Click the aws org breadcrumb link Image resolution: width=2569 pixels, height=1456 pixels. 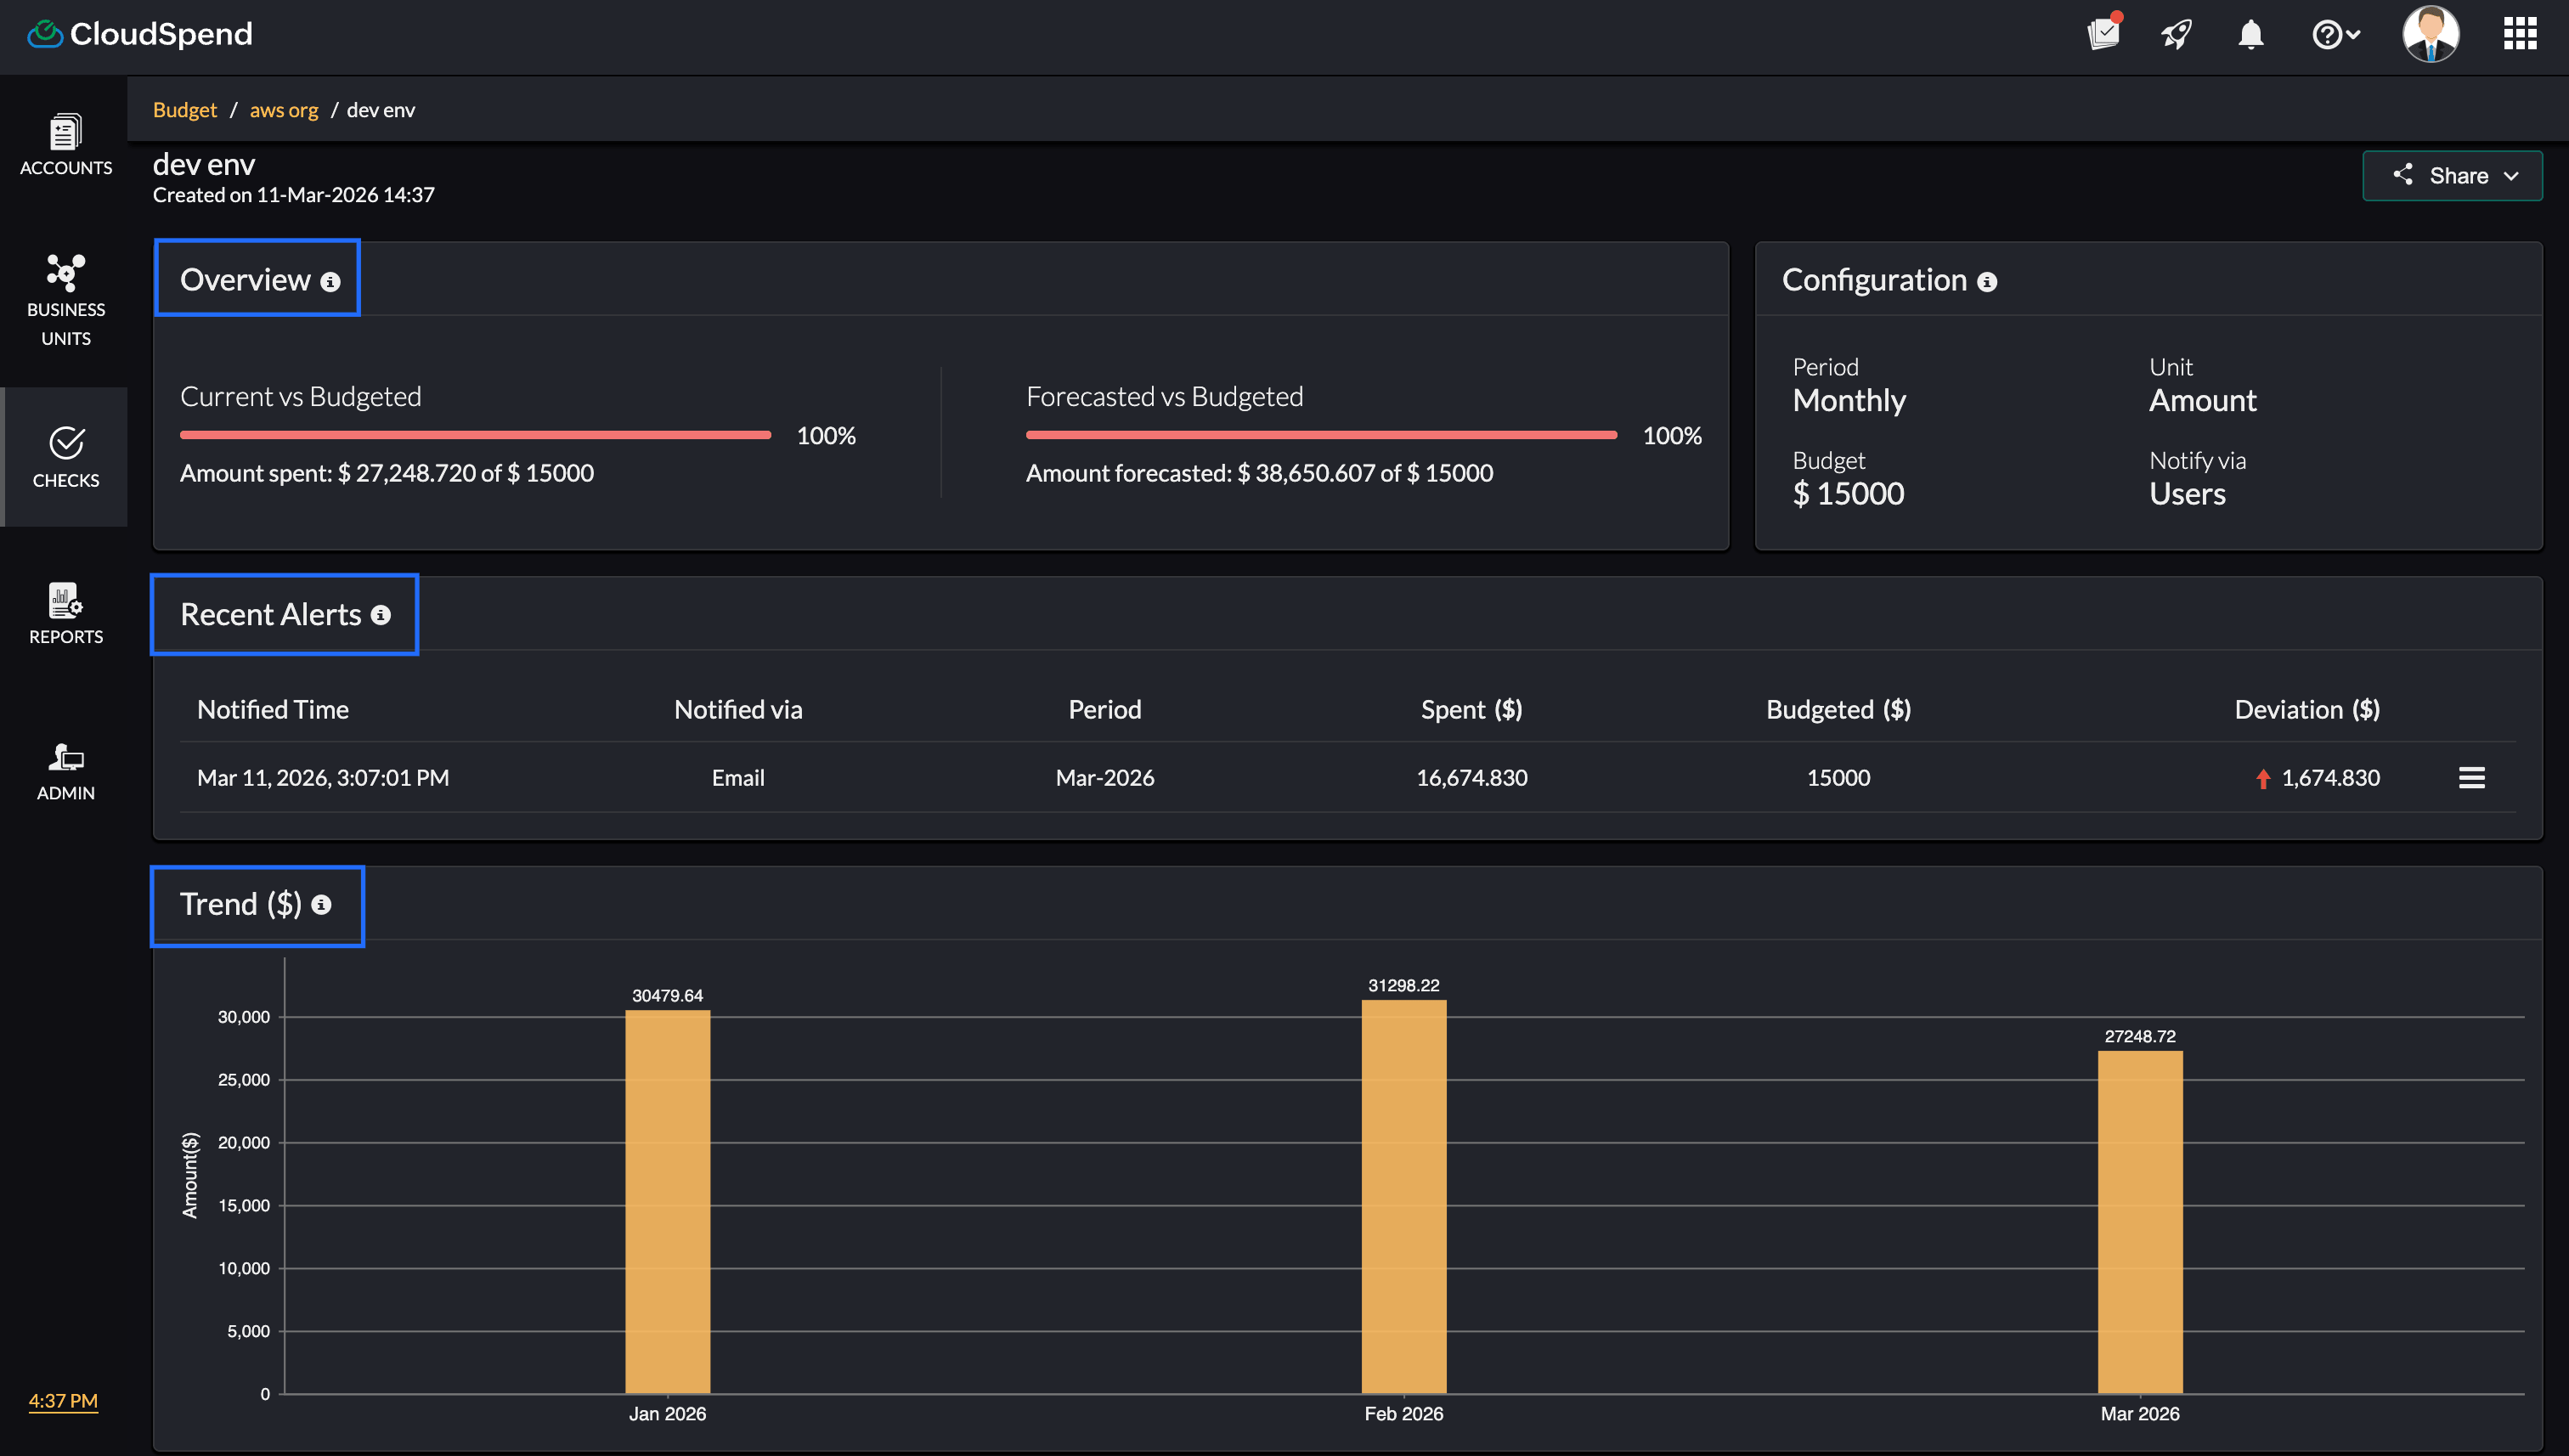(x=283, y=110)
